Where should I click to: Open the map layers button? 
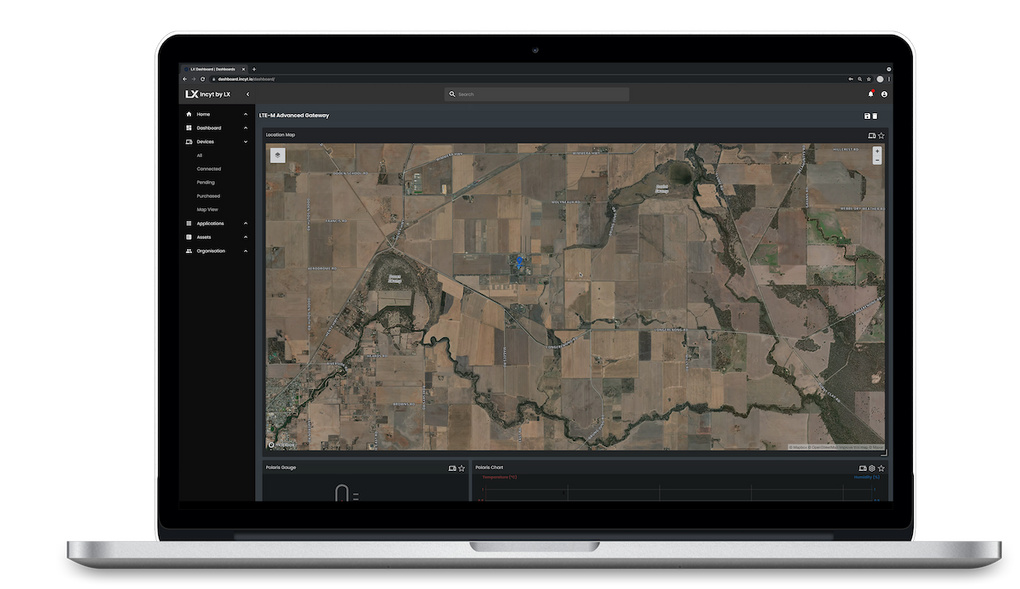pos(277,155)
